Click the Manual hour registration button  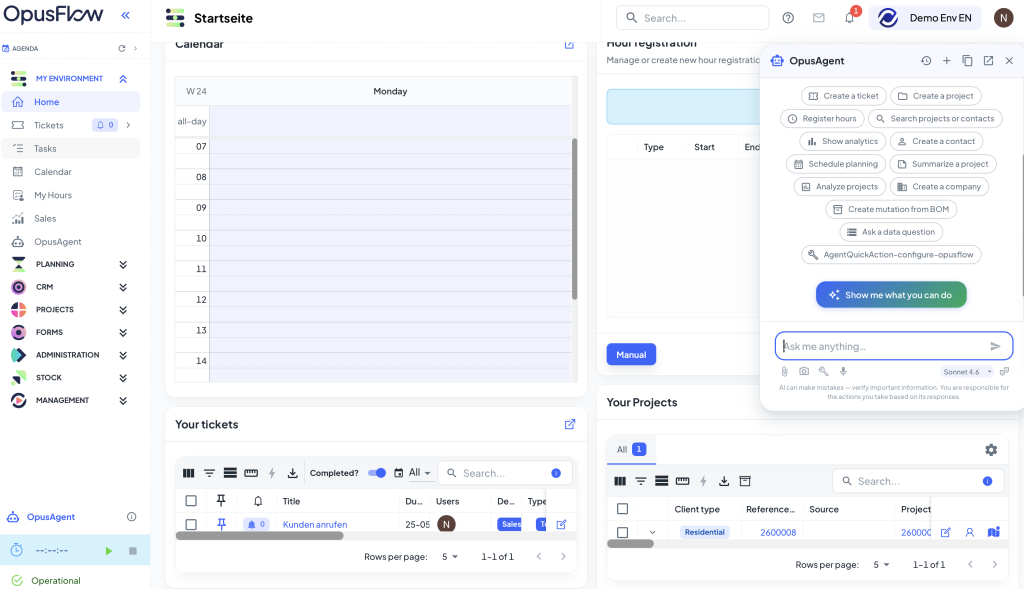tap(631, 355)
